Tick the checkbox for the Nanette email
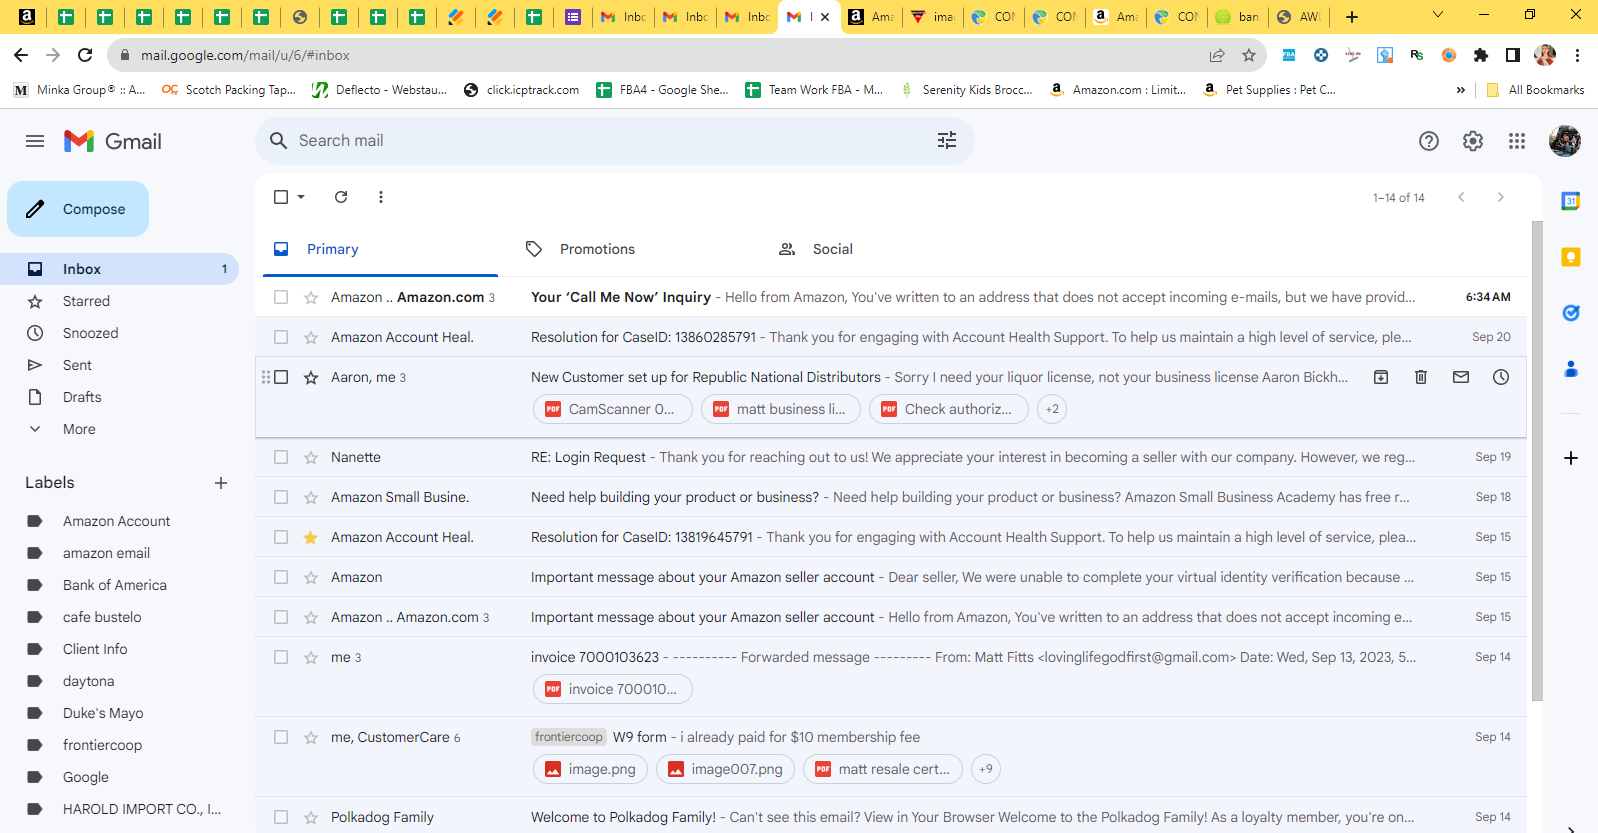Image resolution: width=1598 pixels, height=833 pixels. coord(281,457)
